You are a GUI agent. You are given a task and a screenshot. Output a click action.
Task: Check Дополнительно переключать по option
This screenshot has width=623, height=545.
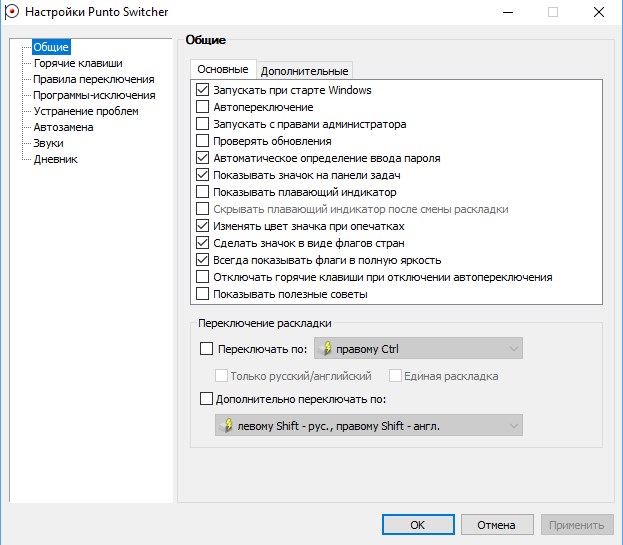(207, 399)
